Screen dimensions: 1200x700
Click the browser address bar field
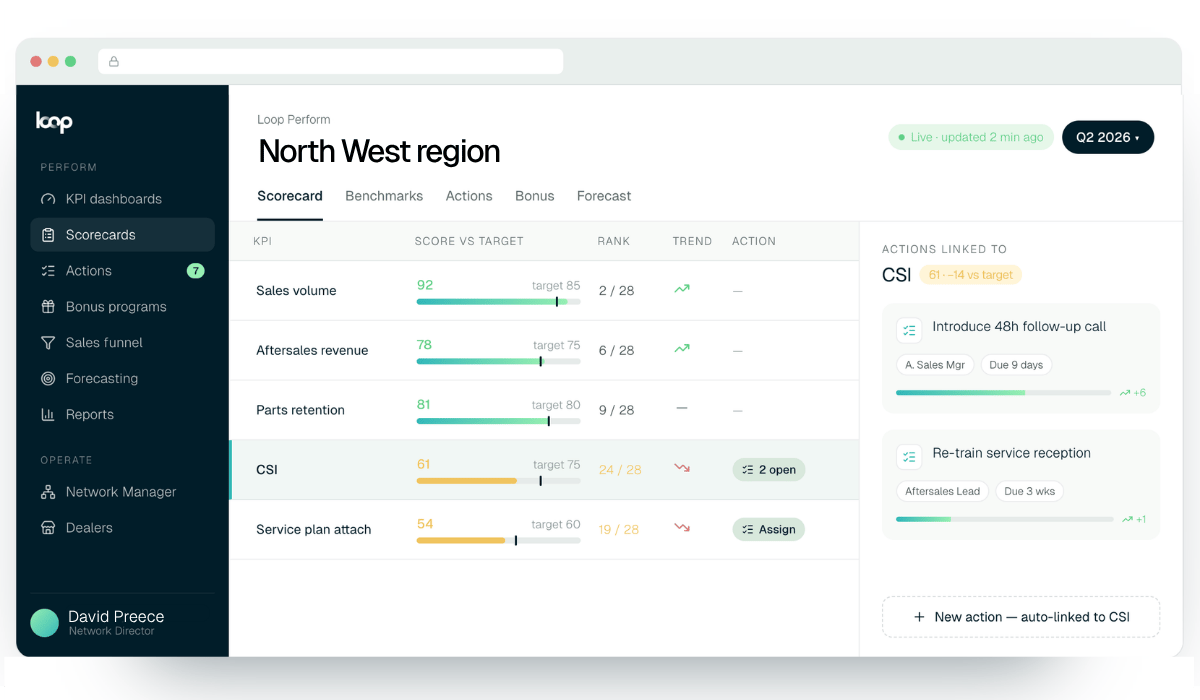(x=331, y=62)
